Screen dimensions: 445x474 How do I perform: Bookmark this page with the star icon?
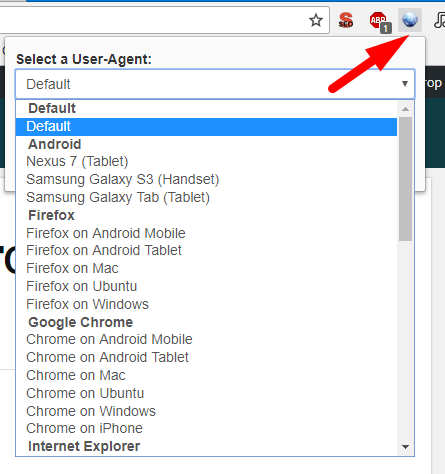tap(316, 21)
